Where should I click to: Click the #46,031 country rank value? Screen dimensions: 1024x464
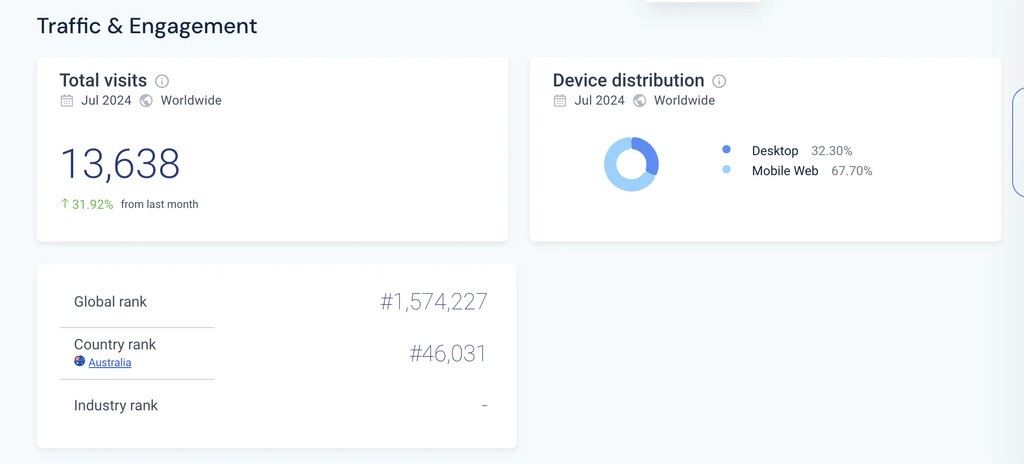[x=448, y=354]
